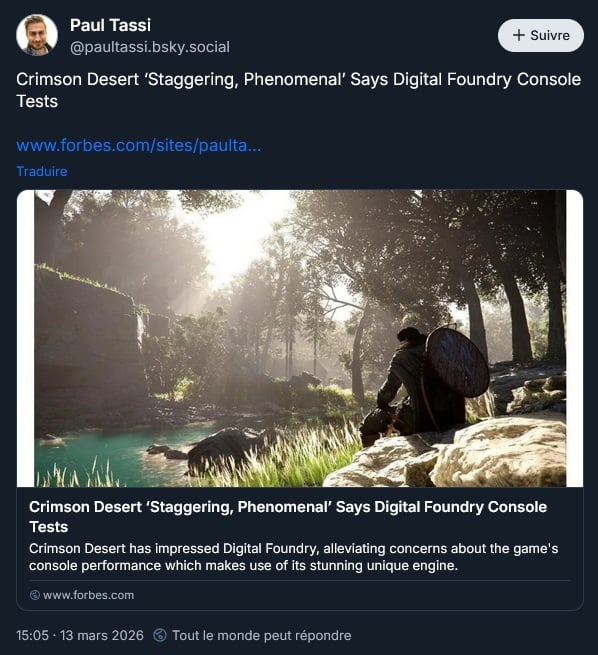Click the round shield in preview image
This screenshot has height=655, width=598.
coord(458,362)
